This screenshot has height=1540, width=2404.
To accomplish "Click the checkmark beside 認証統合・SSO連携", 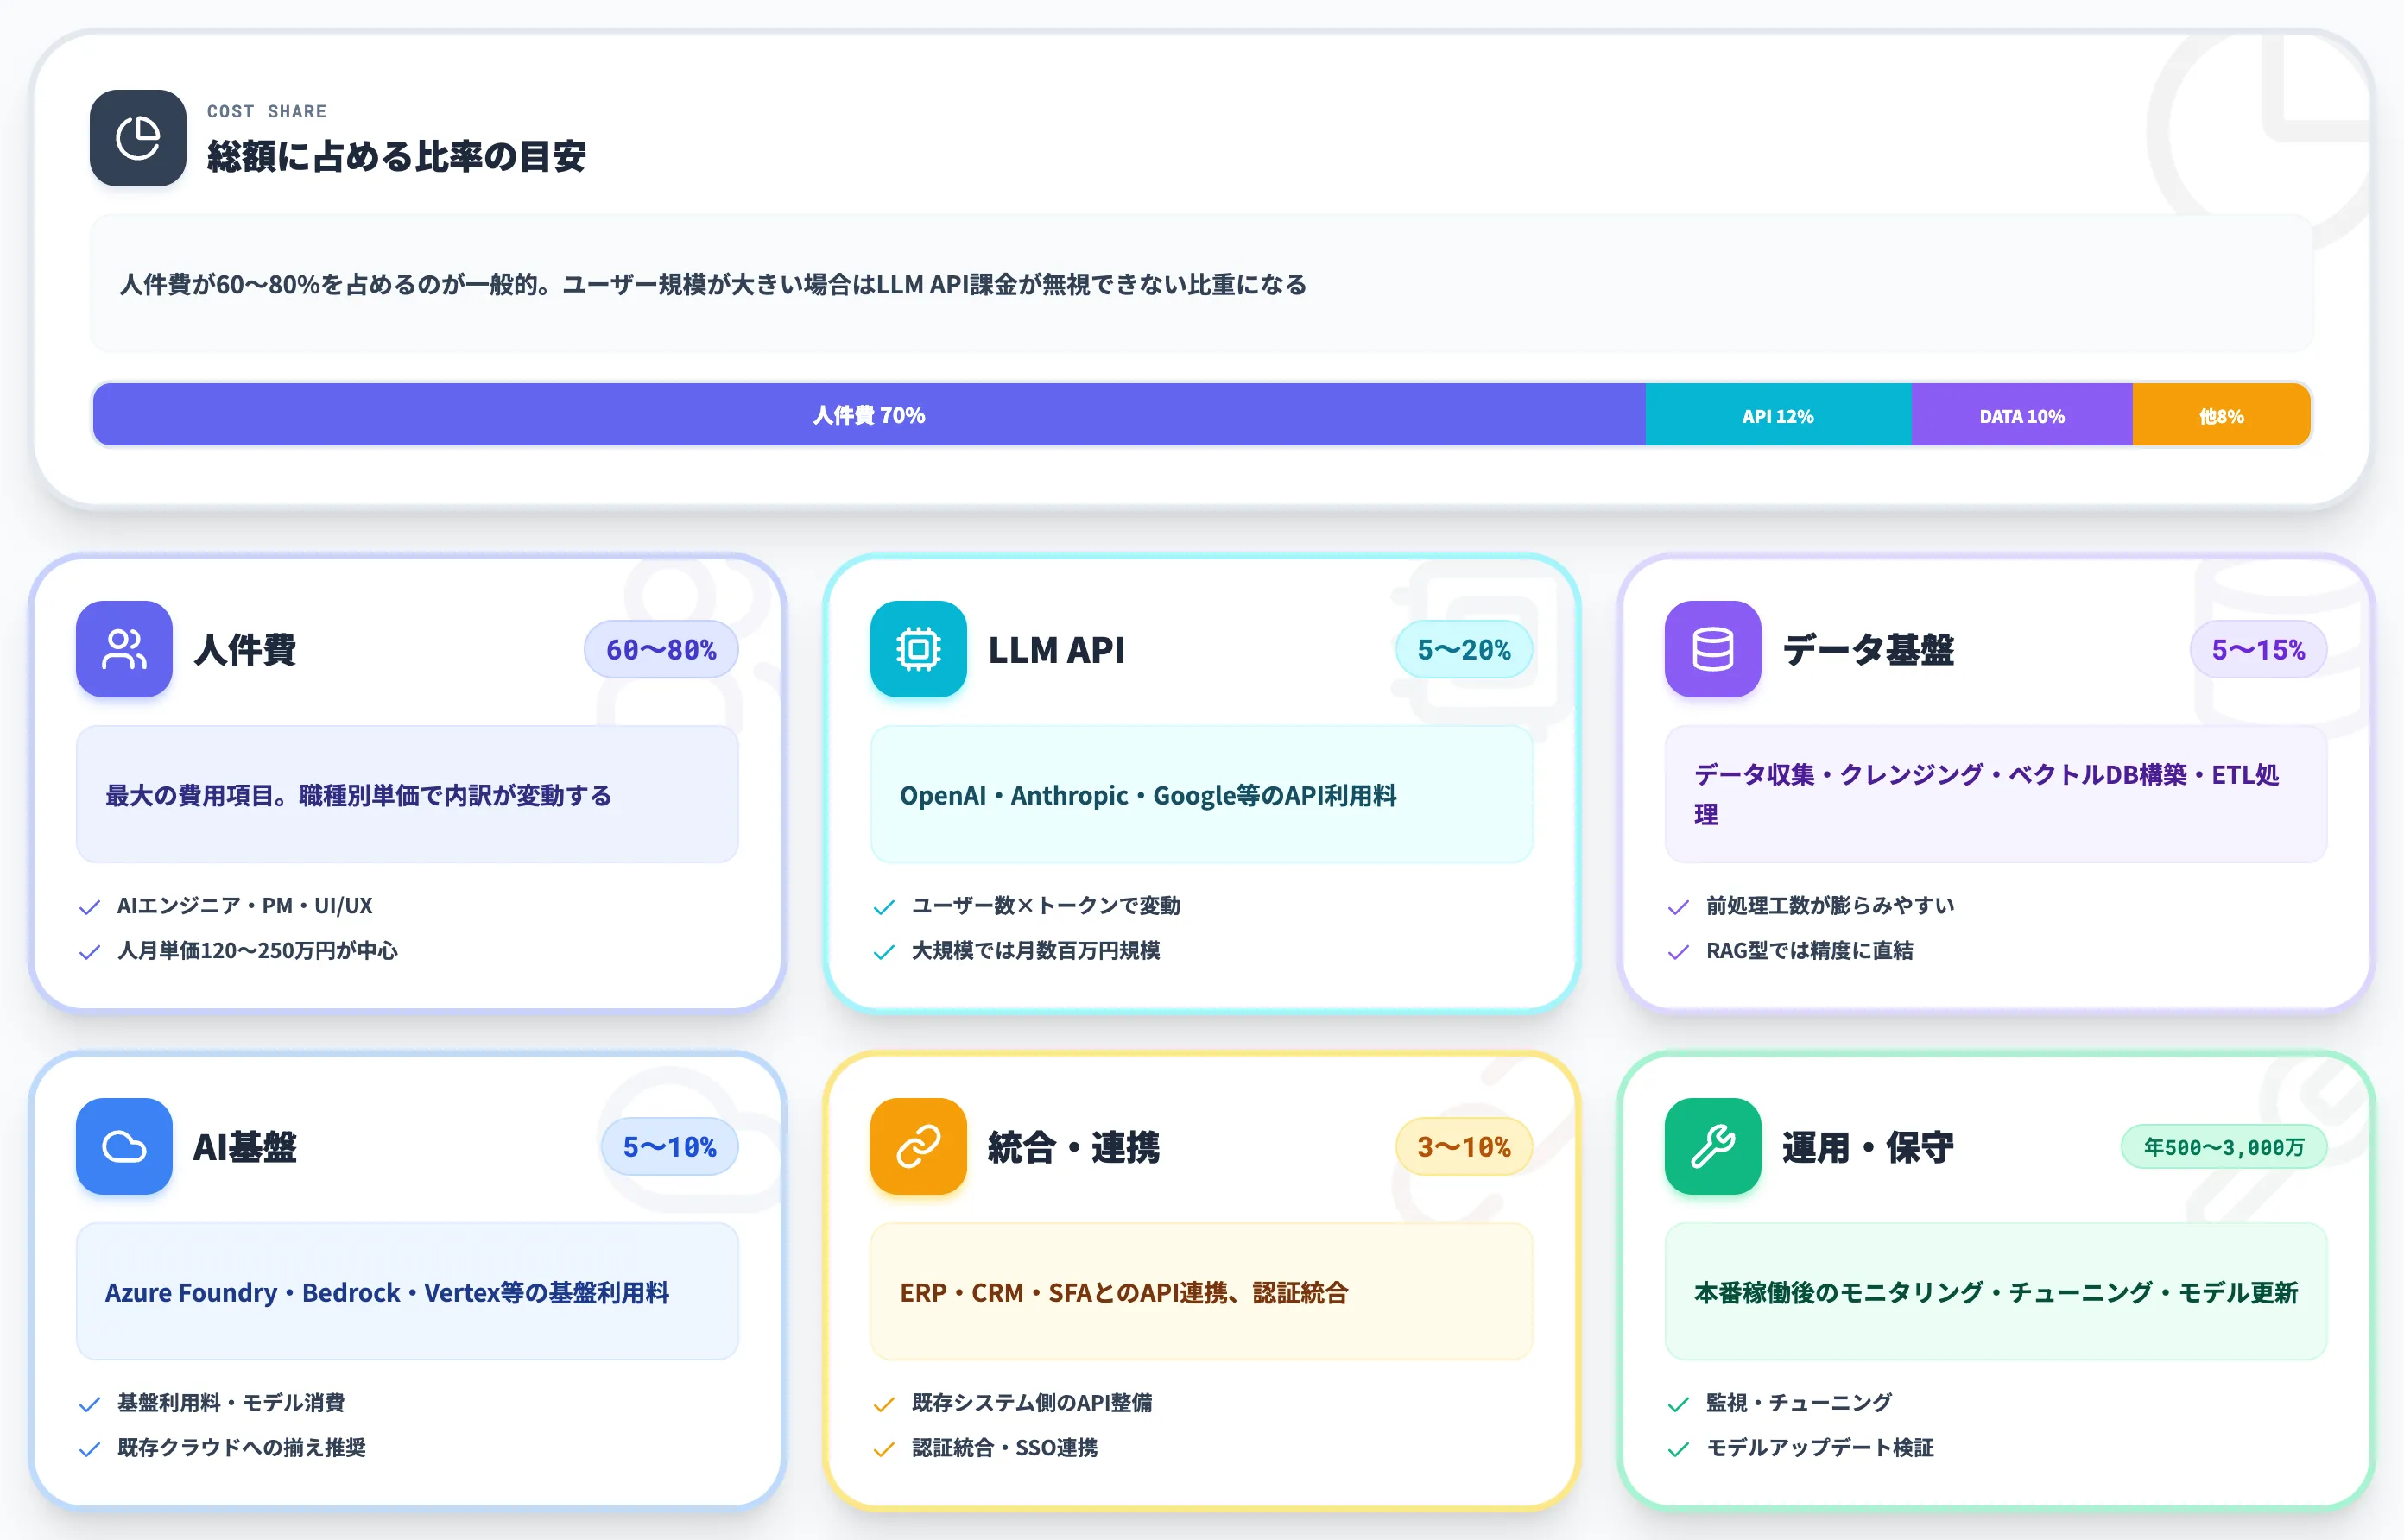I will (x=884, y=1449).
